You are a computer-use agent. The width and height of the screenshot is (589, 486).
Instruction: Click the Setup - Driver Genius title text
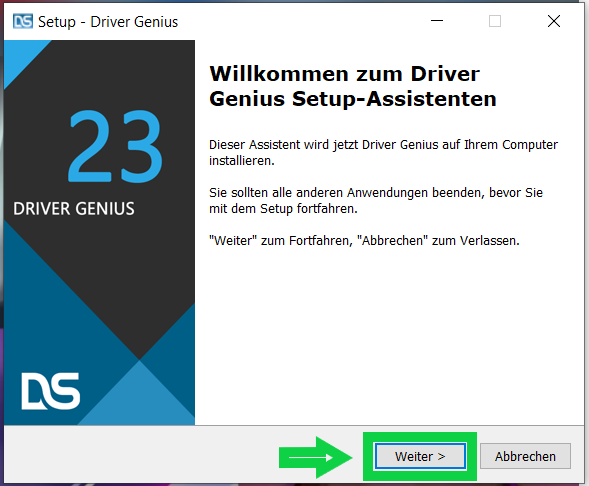pos(108,22)
